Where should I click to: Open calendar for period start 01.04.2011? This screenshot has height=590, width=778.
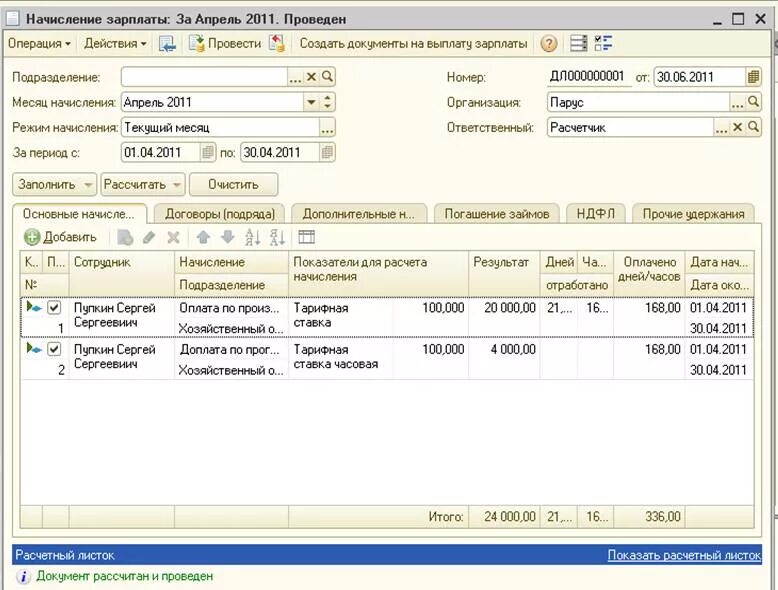(x=207, y=152)
